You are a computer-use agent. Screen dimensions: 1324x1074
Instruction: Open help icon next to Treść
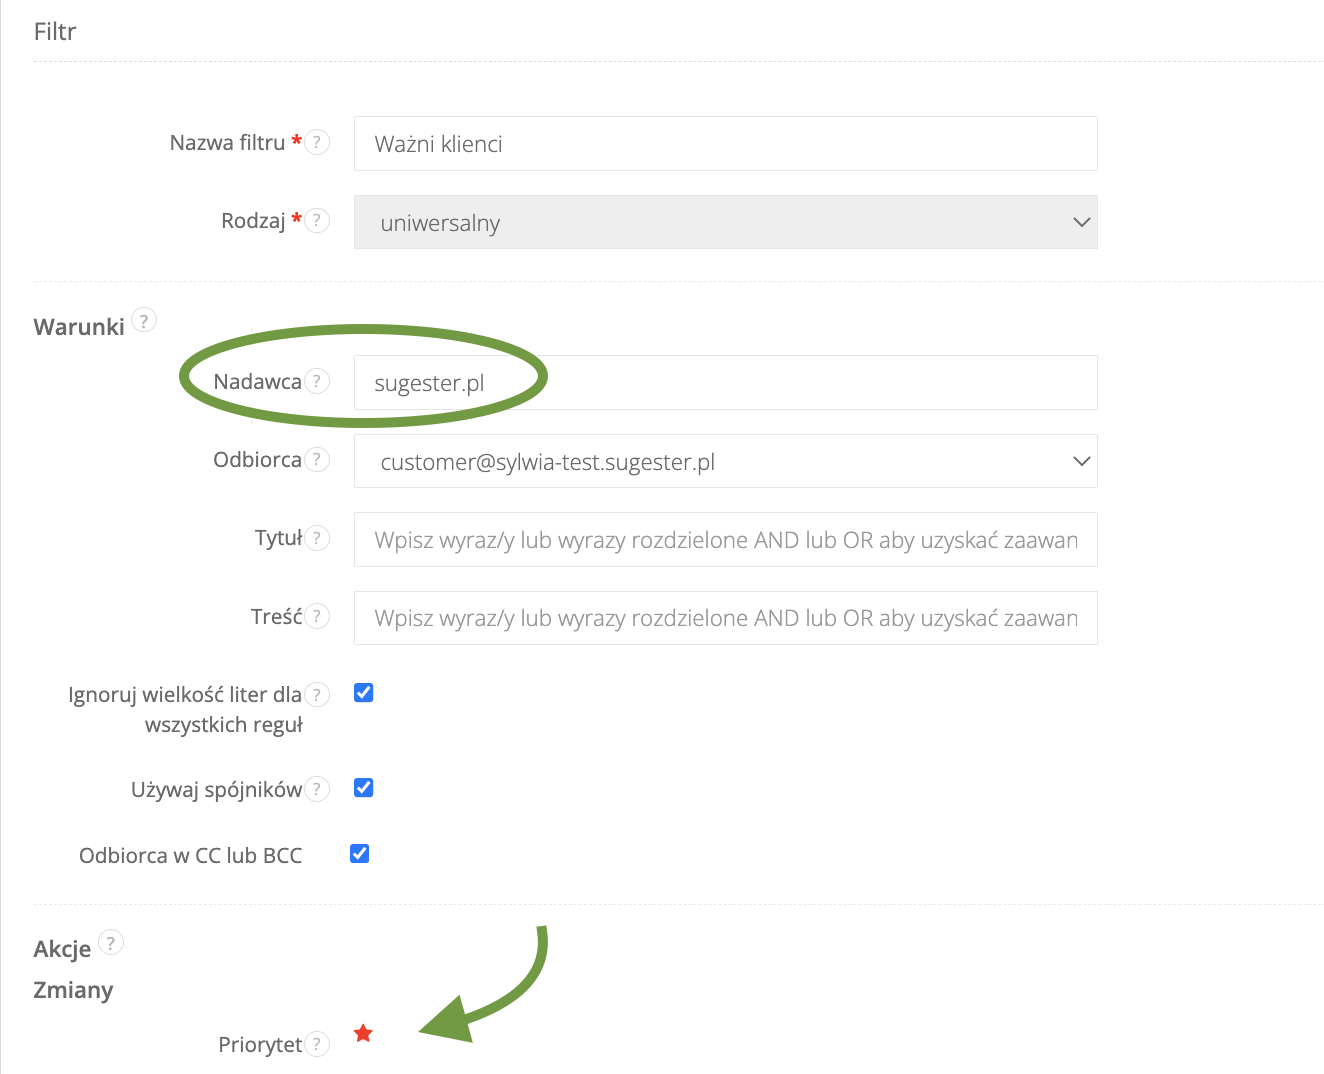pos(317,616)
